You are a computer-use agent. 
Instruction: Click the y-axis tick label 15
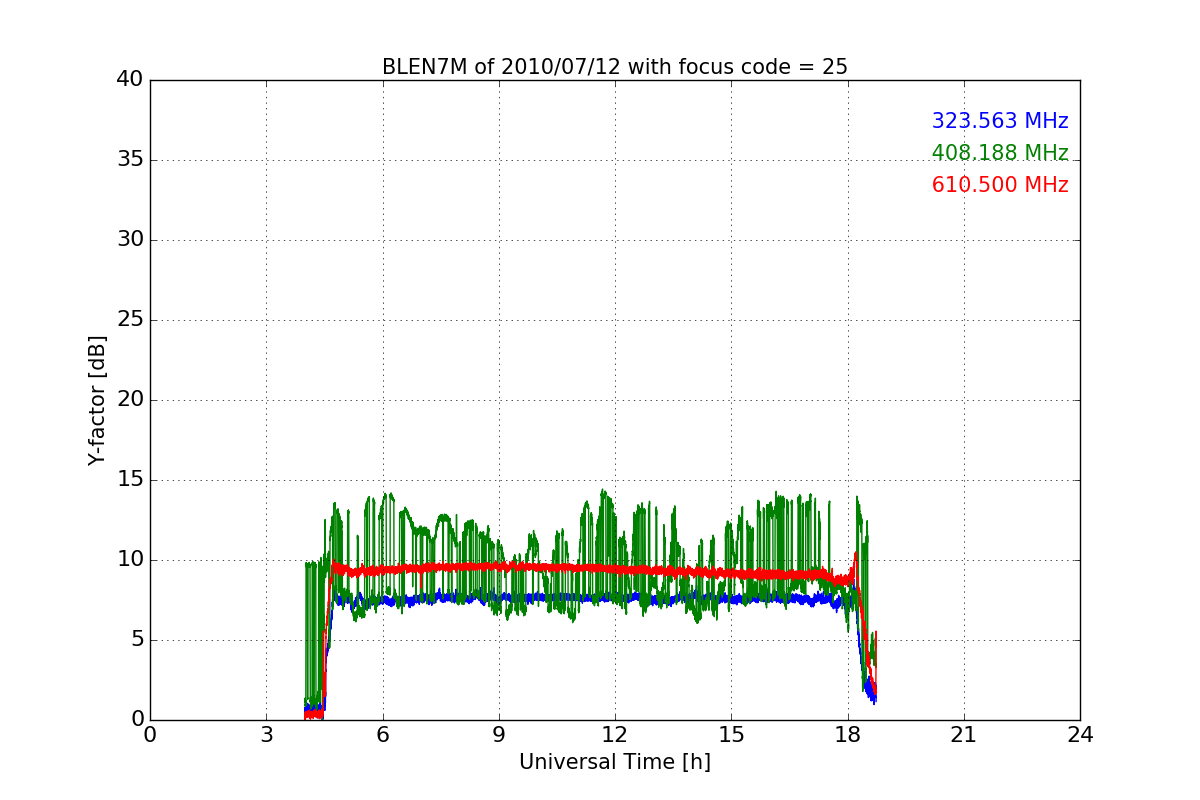tap(130, 480)
